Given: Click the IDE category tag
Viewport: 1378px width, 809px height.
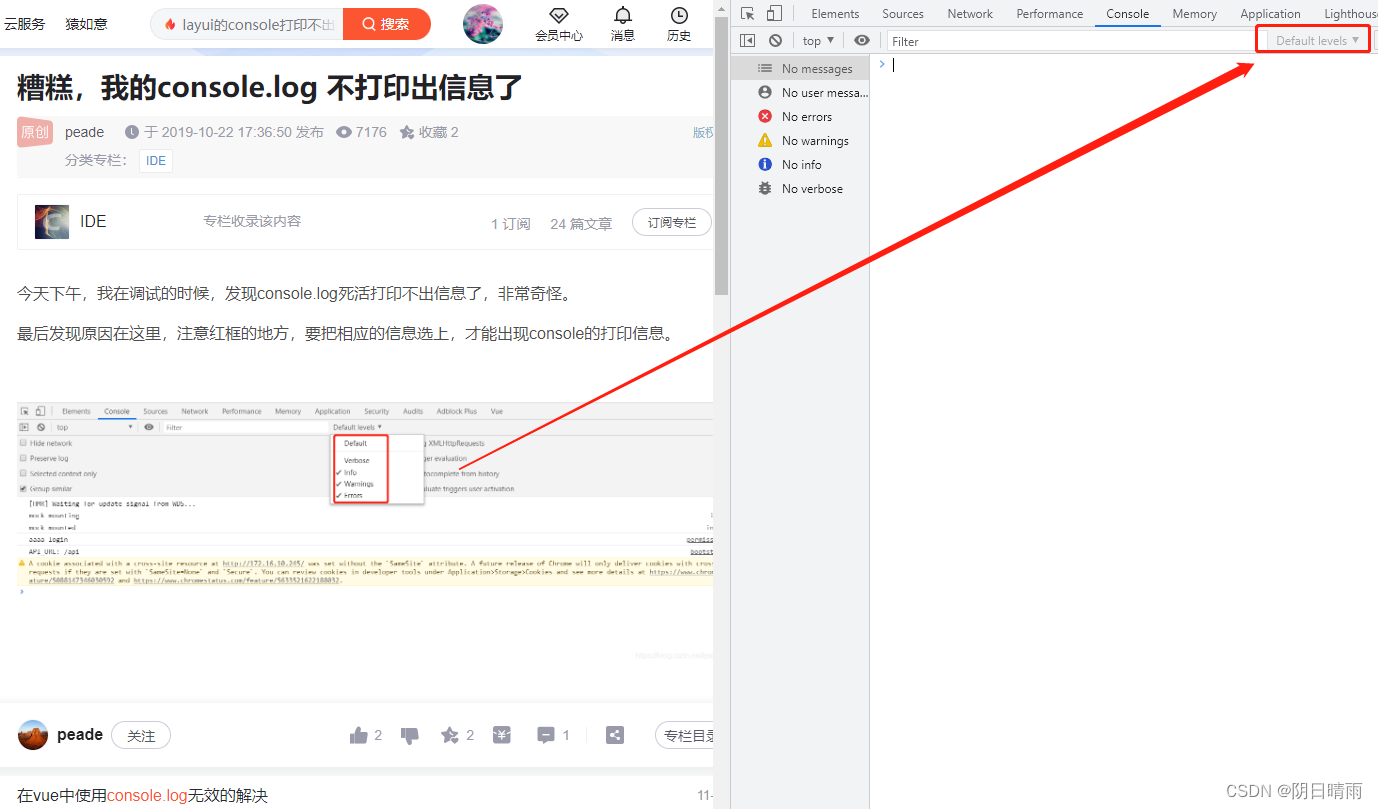Looking at the screenshot, I should point(156,161).
